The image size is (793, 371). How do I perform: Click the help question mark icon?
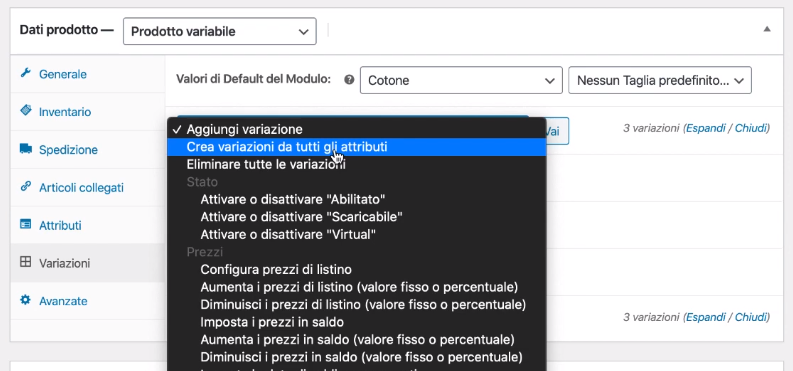click(349, 80)
